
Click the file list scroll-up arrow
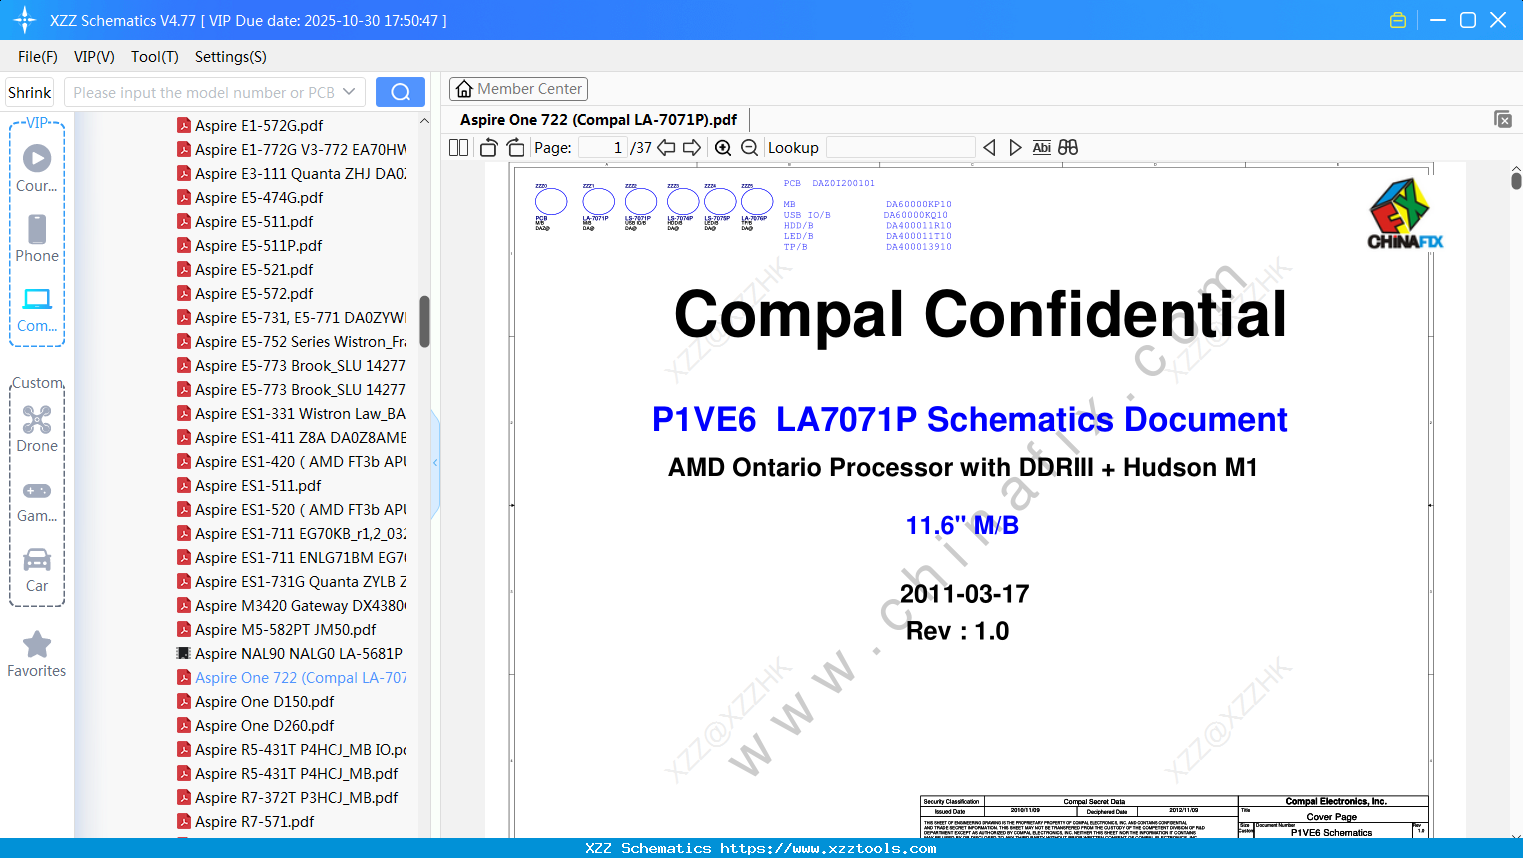(424, 121)
